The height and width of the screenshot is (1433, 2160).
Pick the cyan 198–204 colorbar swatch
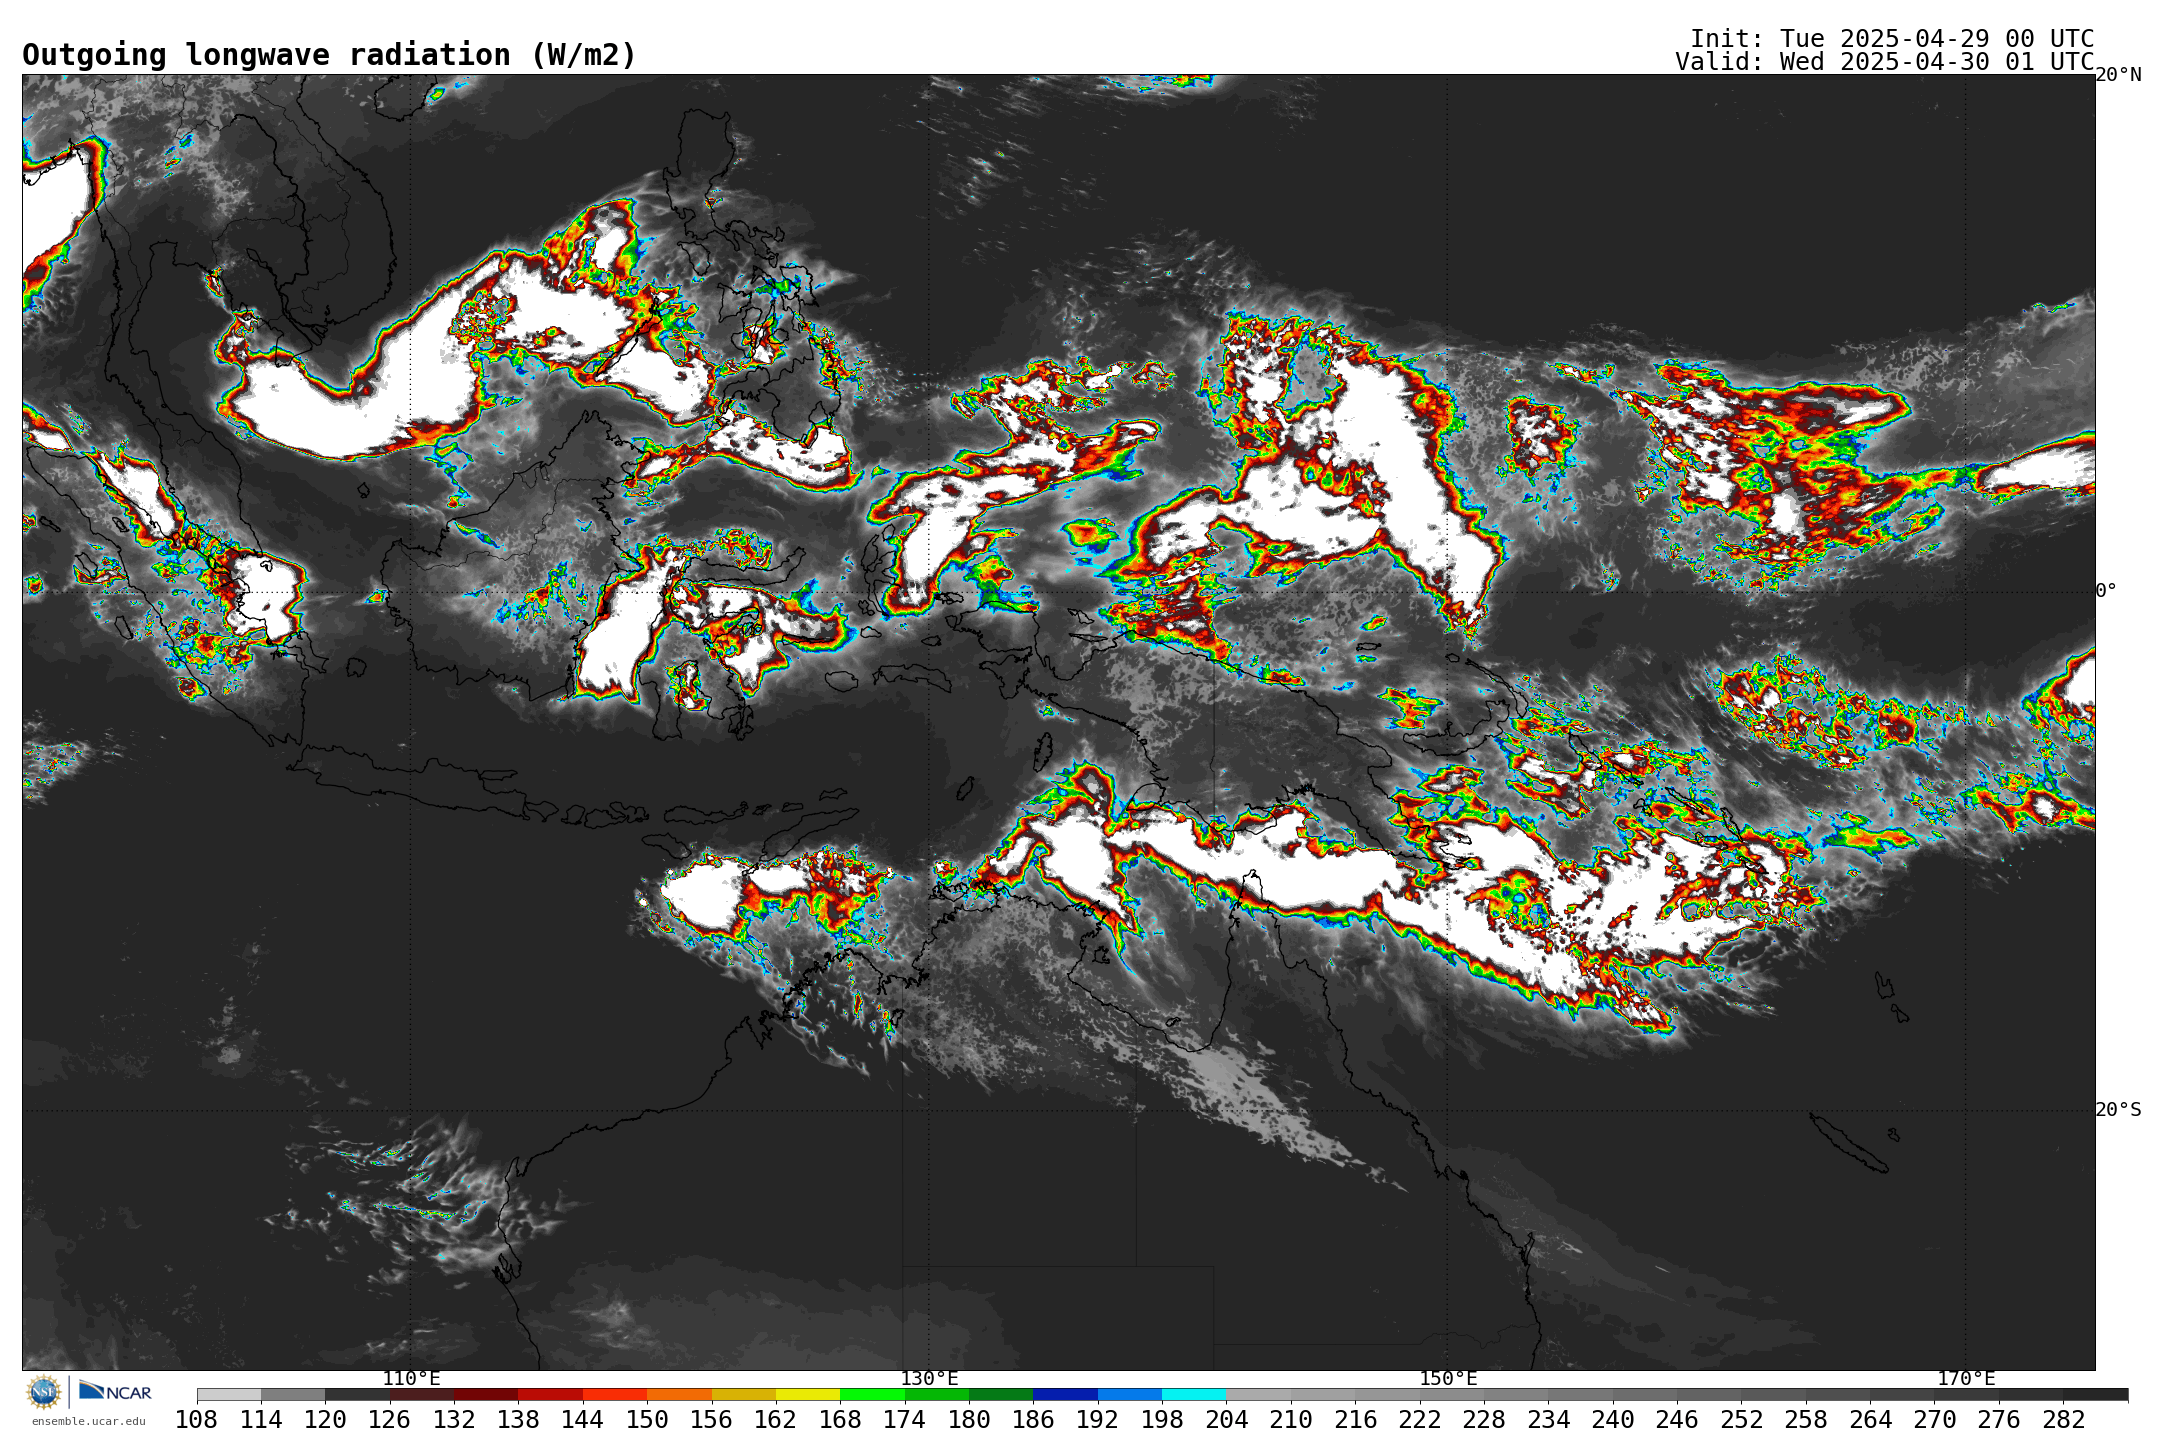[x=1194, y=1394]
